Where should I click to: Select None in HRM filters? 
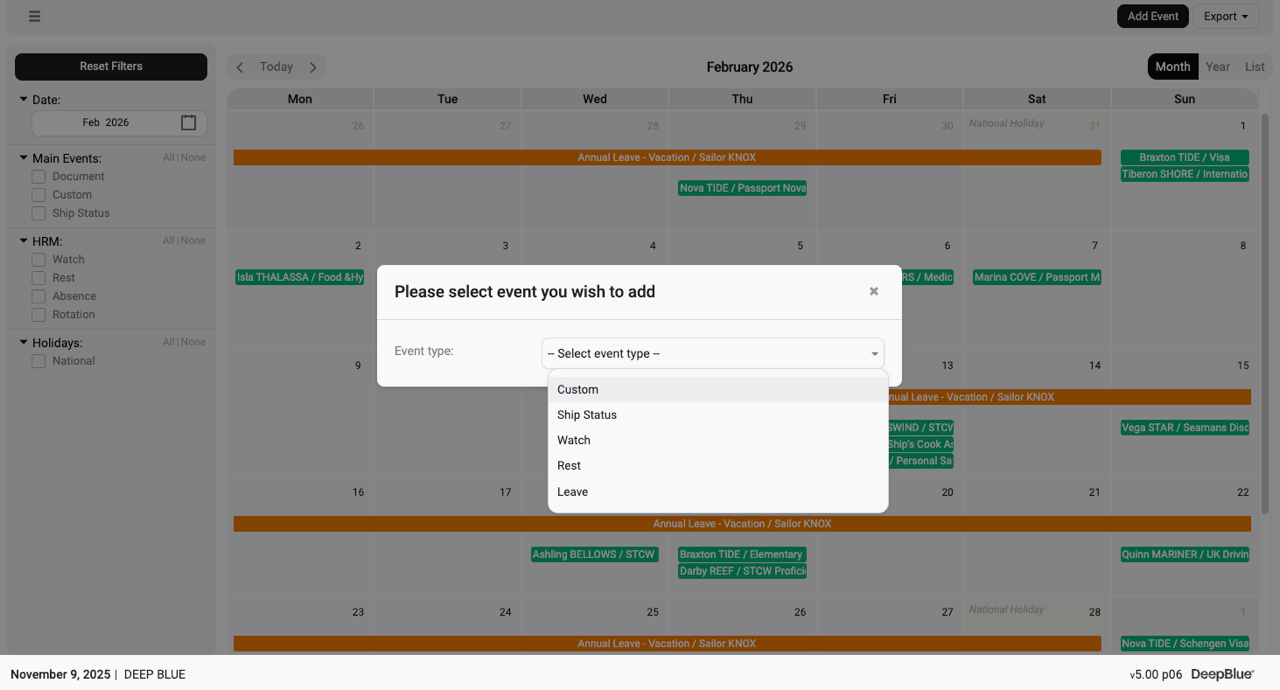[193, 241]
